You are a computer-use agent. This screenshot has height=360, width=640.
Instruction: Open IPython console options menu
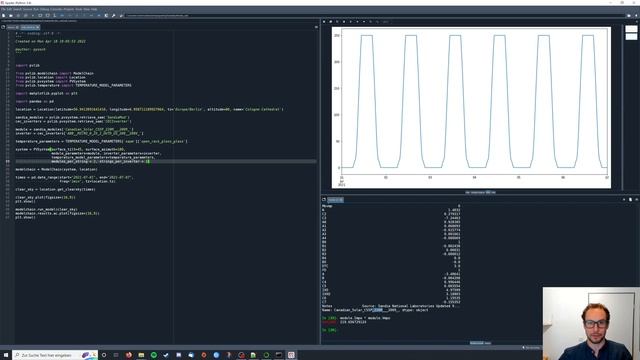pos(637,200)
